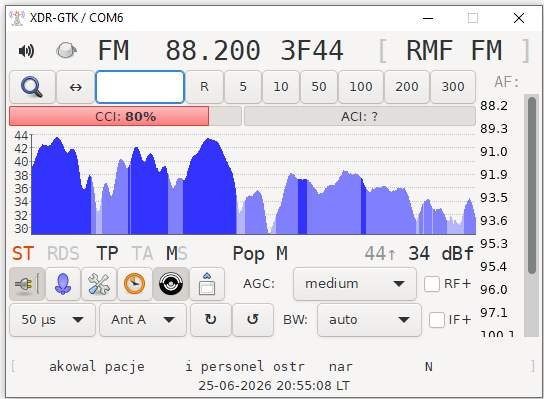The height and width of the screenshot is (399, 544).
Task: Click the greyed TA indicator
Action: [142, 253]
